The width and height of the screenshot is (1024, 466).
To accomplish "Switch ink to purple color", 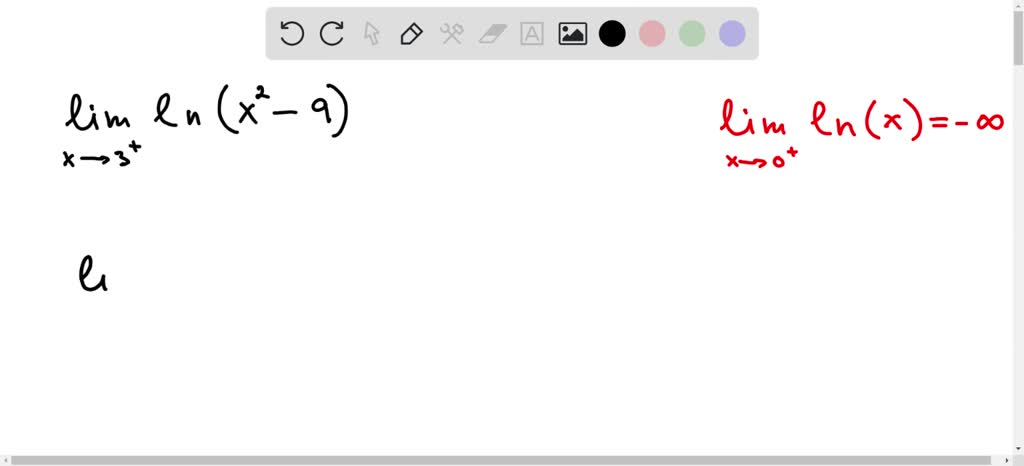I will click(731, 33).
